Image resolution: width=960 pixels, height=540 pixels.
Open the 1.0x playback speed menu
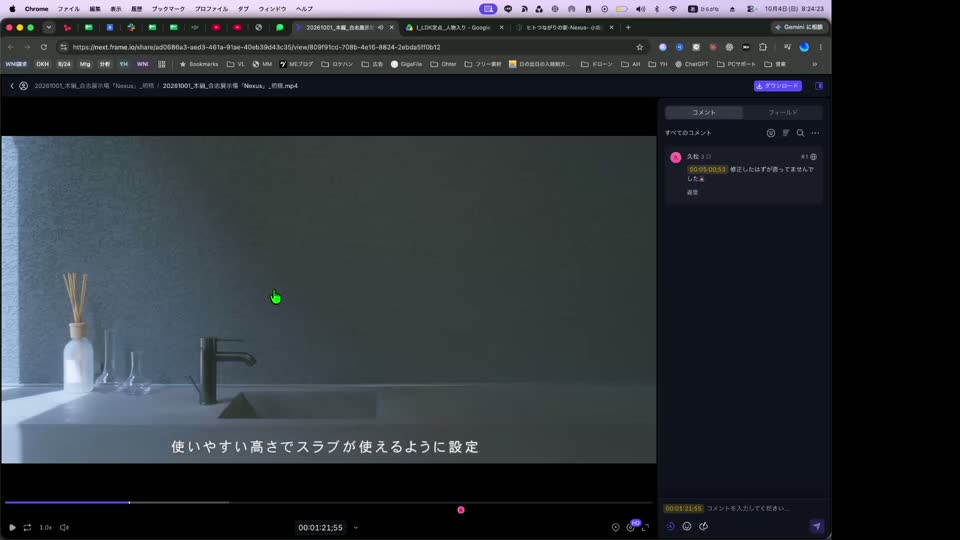[x=46, y=527]
